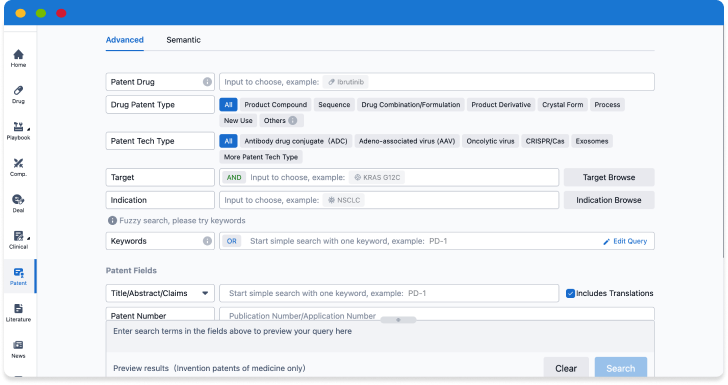The image size is (728, 385).
Task: Click the Target Browse button
Action: point(609,177)
